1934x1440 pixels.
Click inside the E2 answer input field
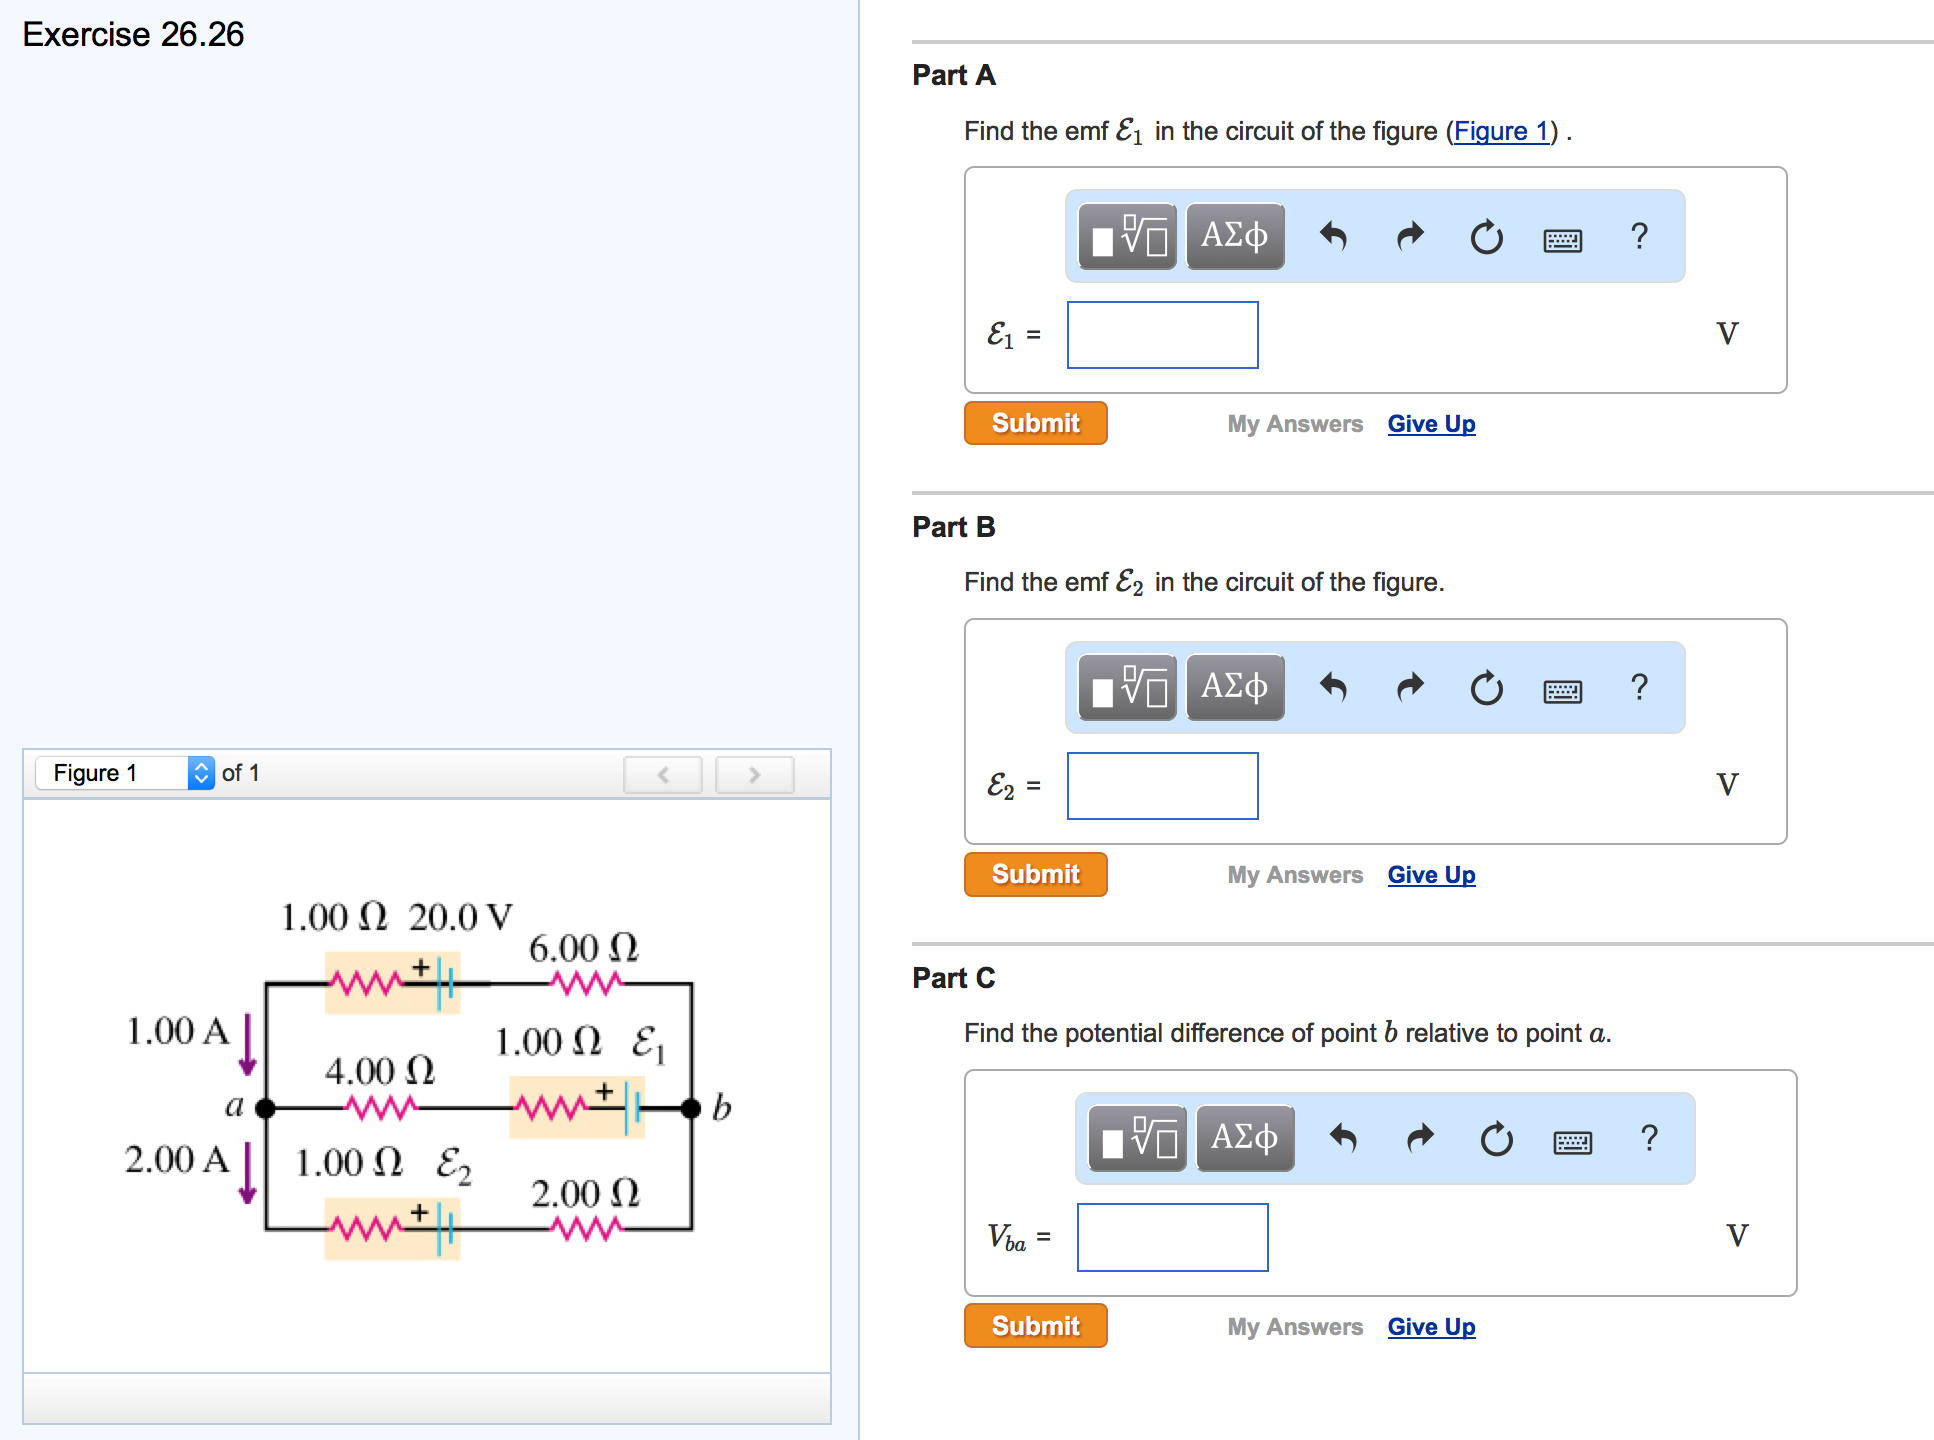tap(1162, 786)
